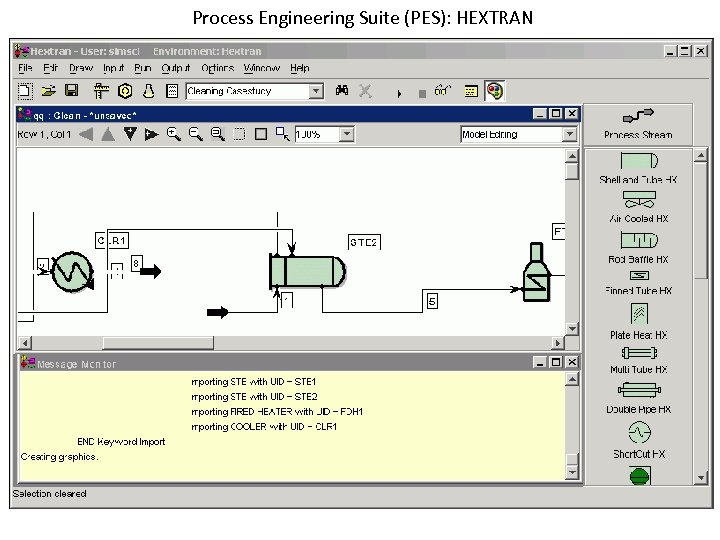This screenshot has width=720, height=540.
Task: Click the flowsheet horizontal scrollbar thumb
Action: [x=158, y=343]
